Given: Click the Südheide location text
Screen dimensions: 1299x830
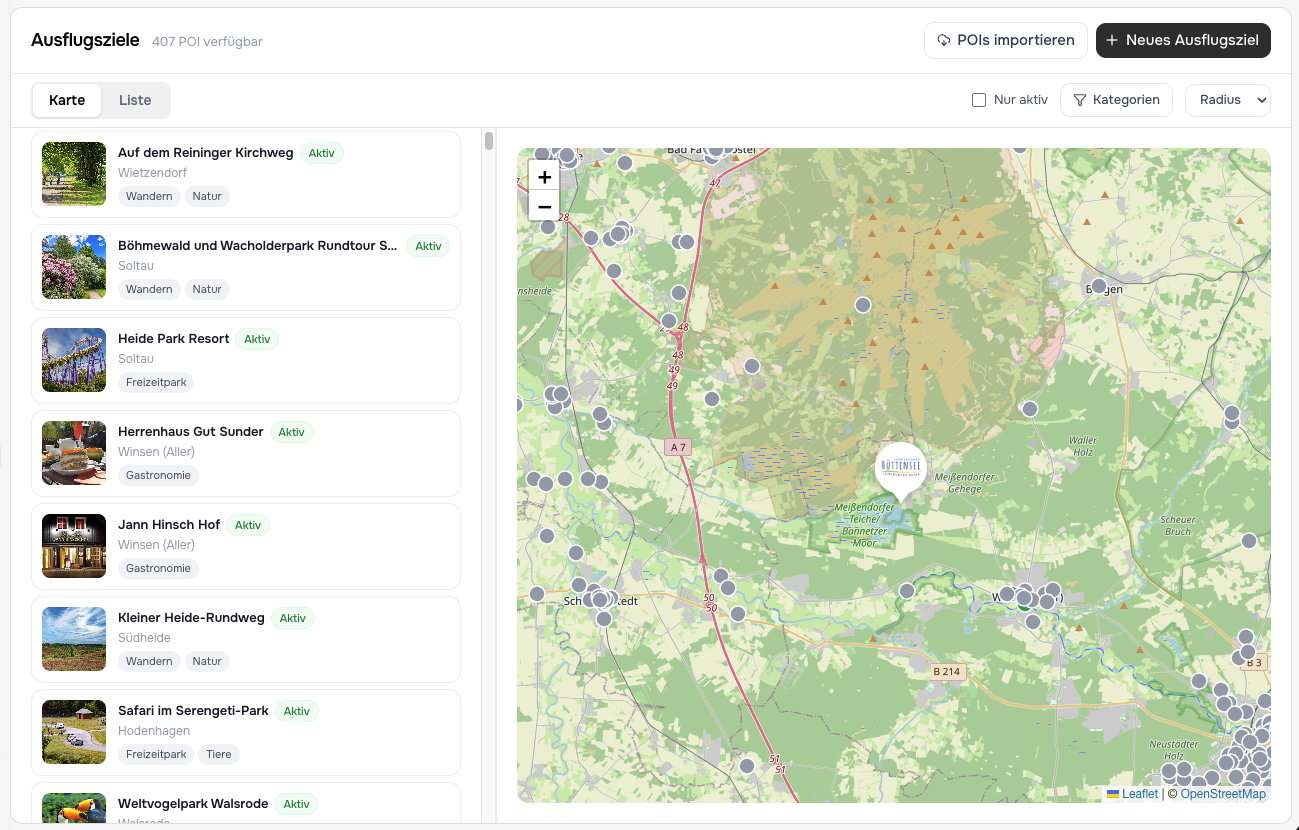Looking at the screenshot, I should point(144,638).
